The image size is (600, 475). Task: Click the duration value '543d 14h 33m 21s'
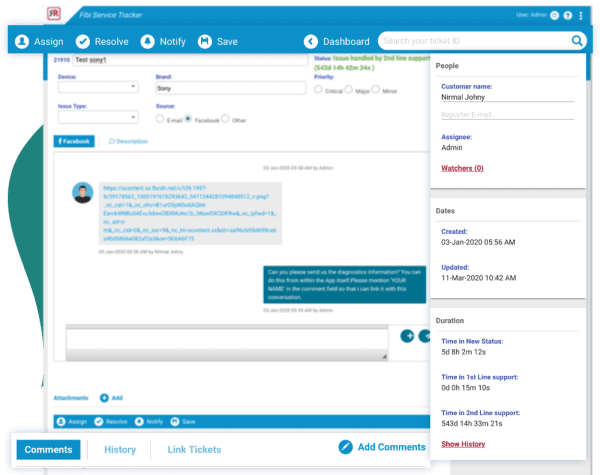472,423
